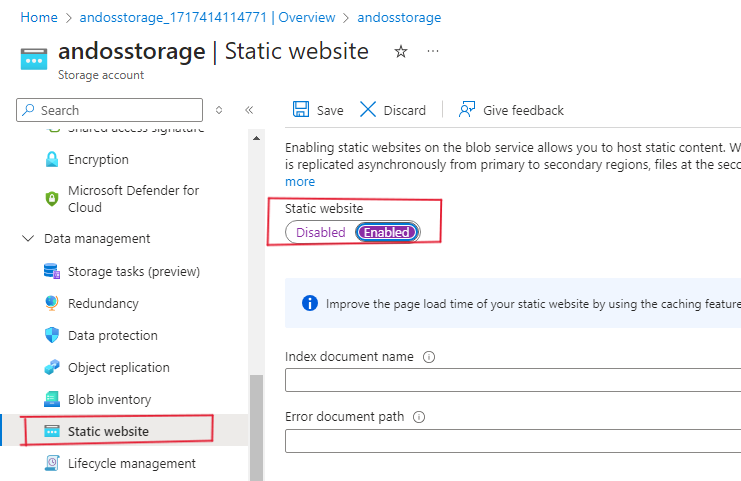Select the Redundancy globe icon
The width and height of the screenshot is (741, 481).
(52, 304)
